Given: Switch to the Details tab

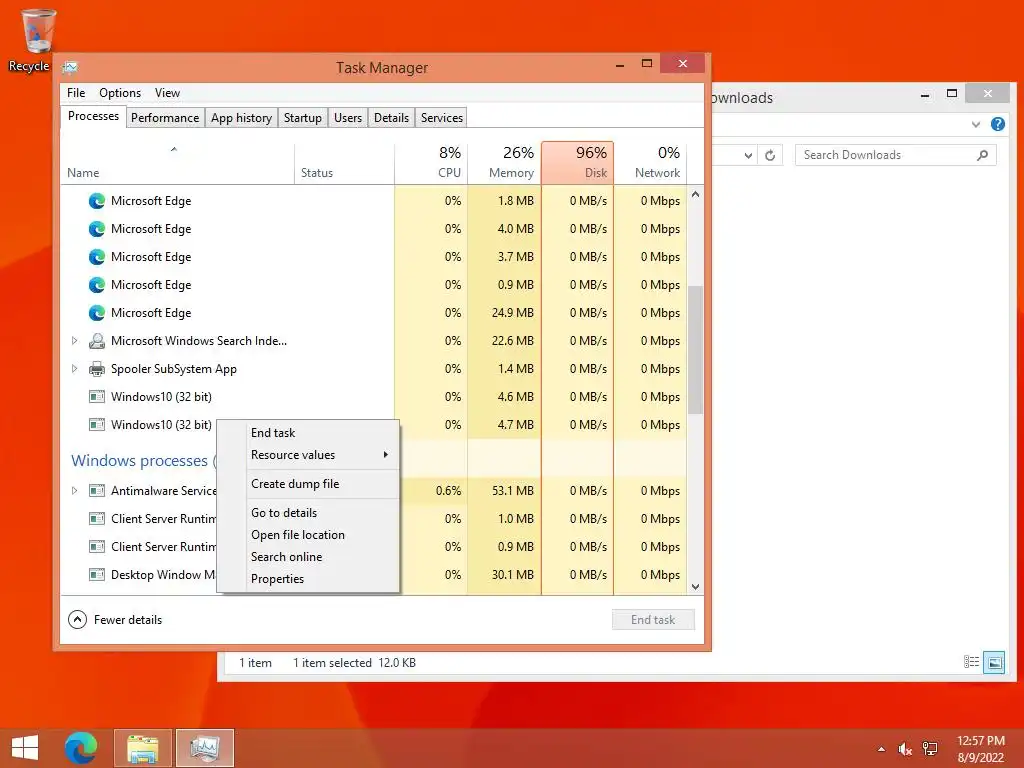Looking at the screenshot, I should (x=391, y=118).
